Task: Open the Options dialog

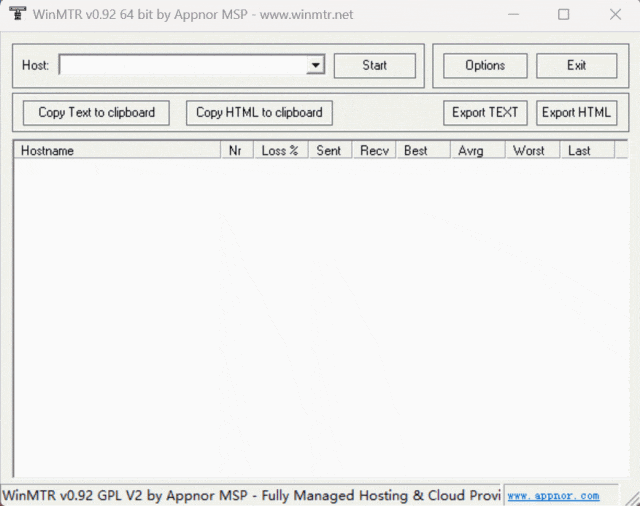Action: [x=485, y=65]
